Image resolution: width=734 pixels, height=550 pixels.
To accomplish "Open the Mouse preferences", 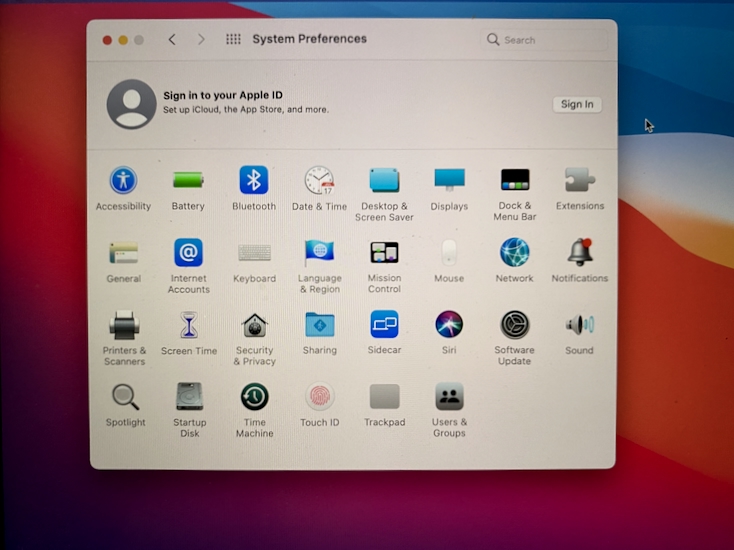I will [449, 253].
